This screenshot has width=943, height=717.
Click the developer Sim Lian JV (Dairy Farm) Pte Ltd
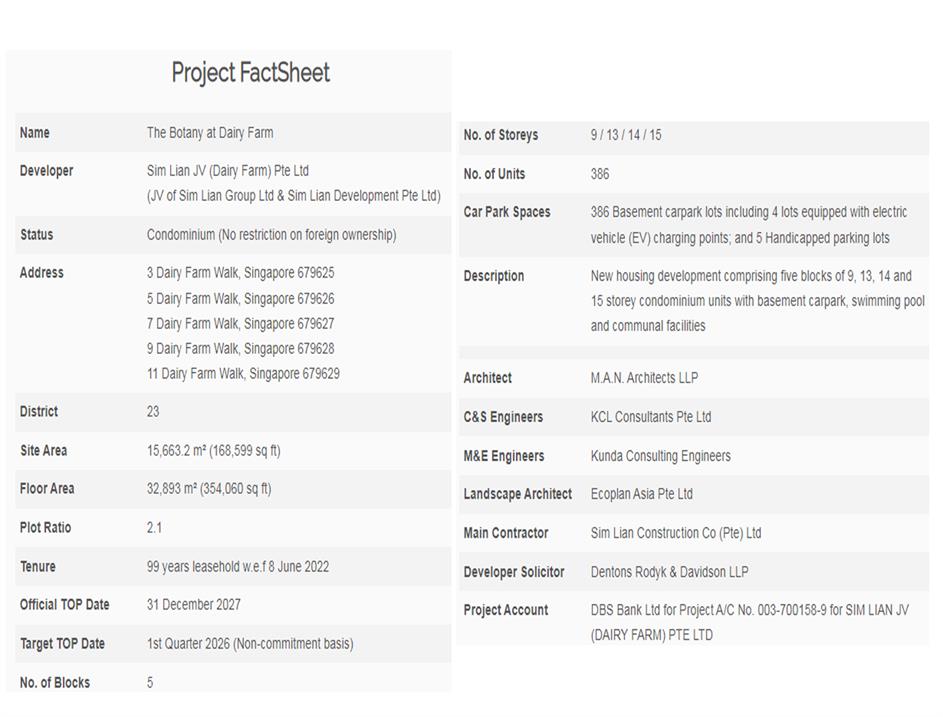click(x=228, y=171)
